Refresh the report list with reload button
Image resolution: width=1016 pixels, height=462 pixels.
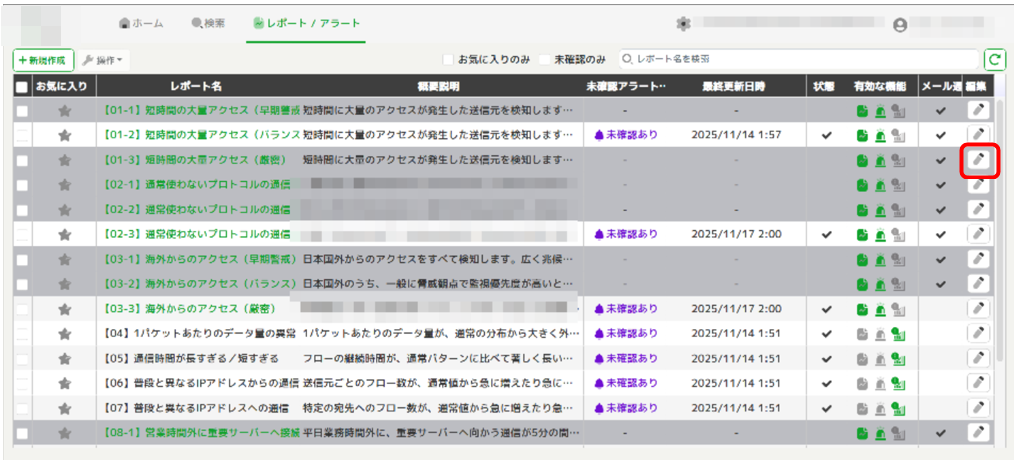994,60
